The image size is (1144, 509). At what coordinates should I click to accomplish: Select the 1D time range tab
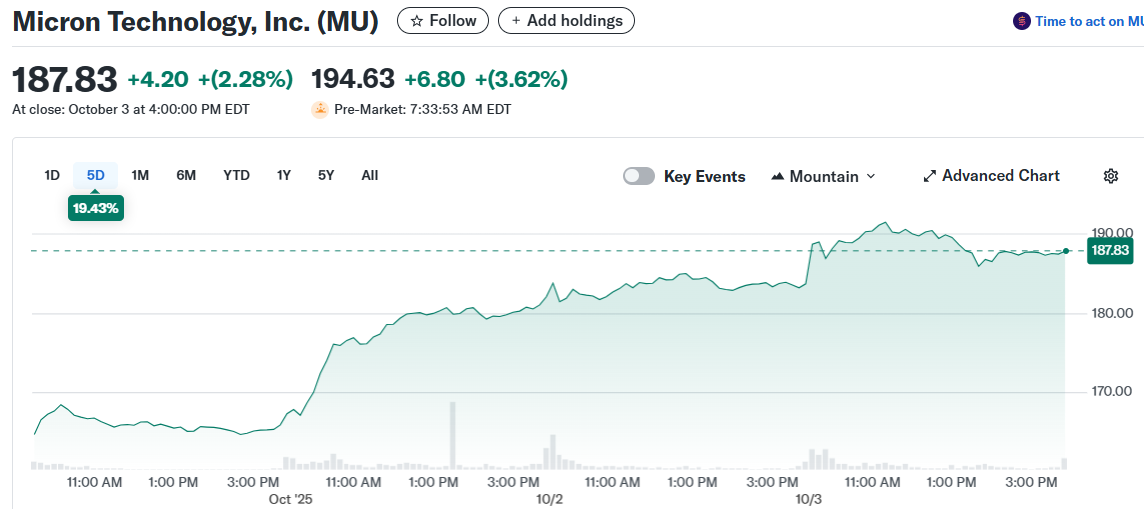pyautogui.click(x=52, y=175)
